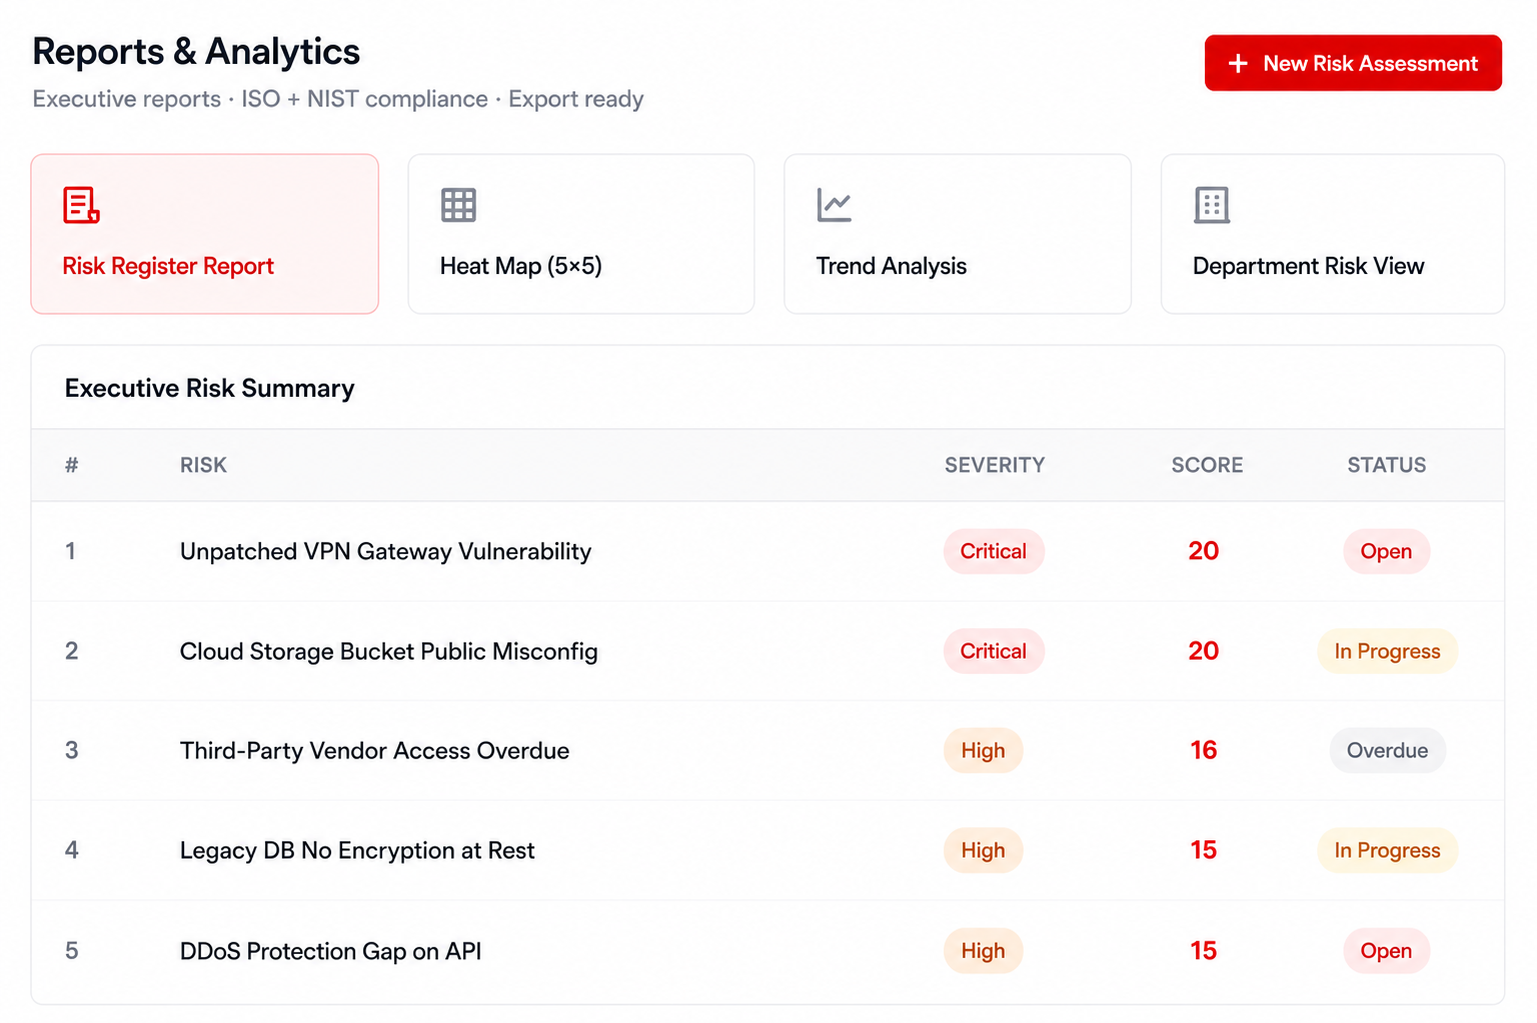Select the Trend Analysis tab
1537x1023 pixels.
pyautogui.click(x=958, y=234)
